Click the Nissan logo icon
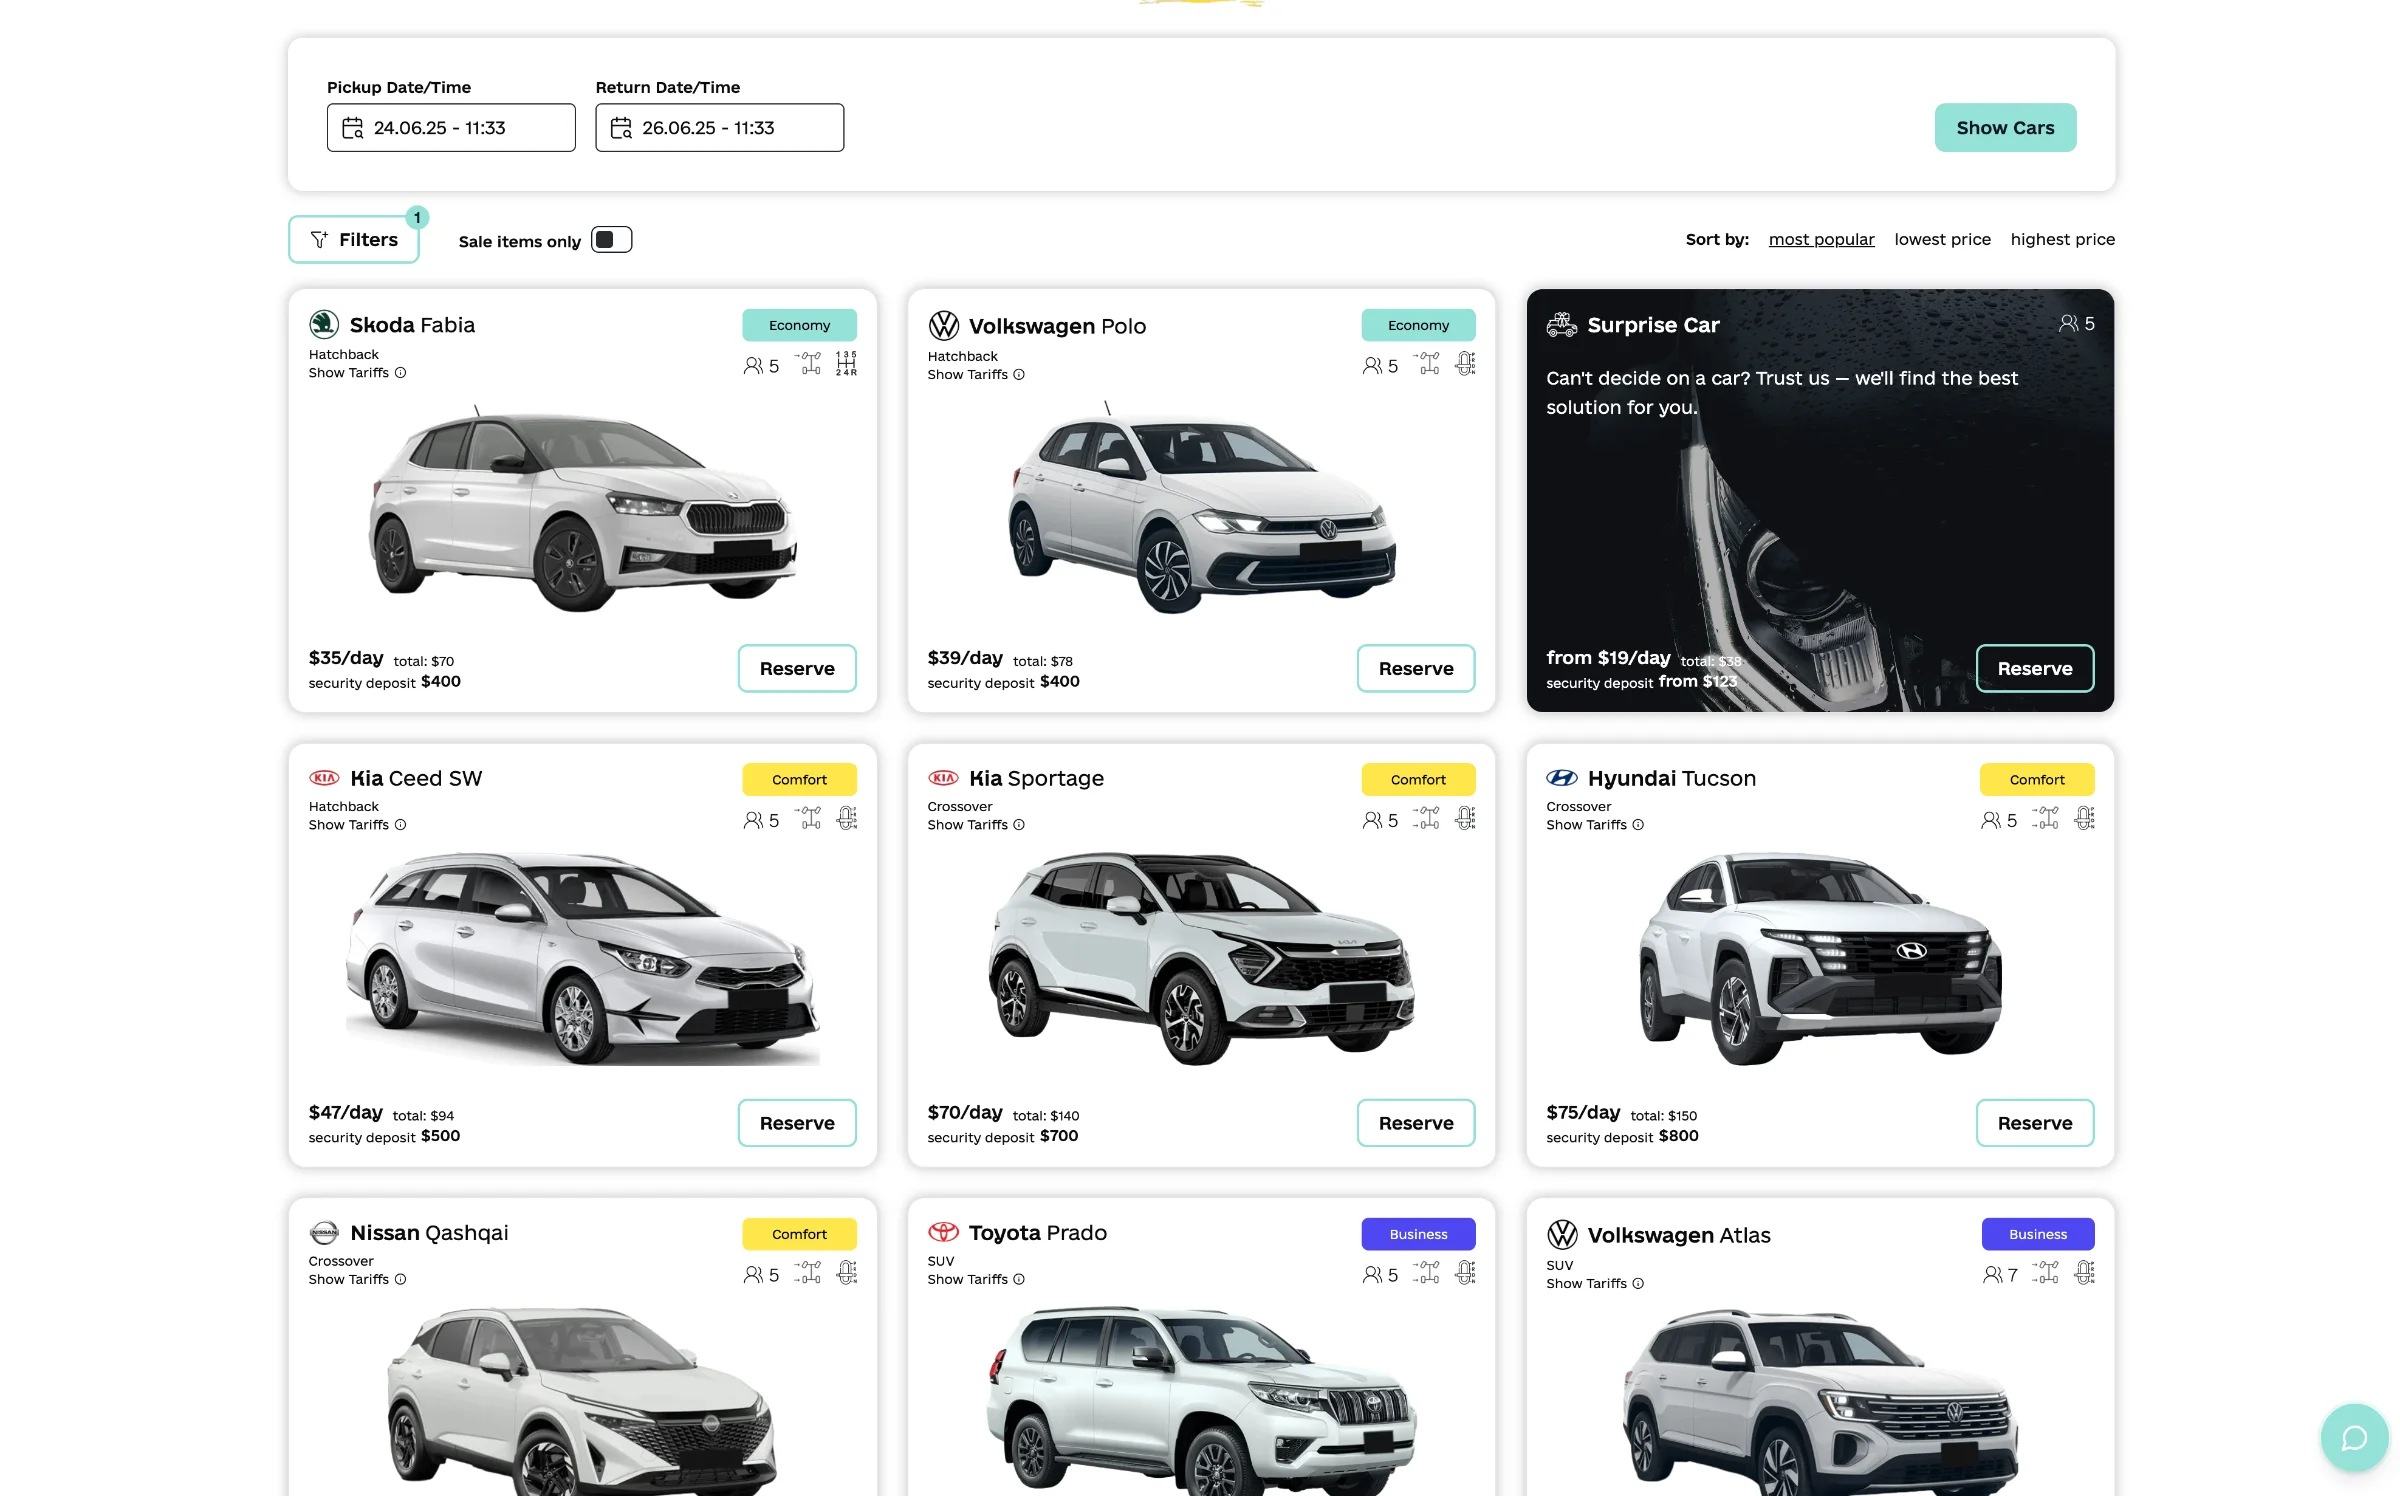Image resolution: width=2400 pixels, height=1496 pixels. click(324, 1233)
